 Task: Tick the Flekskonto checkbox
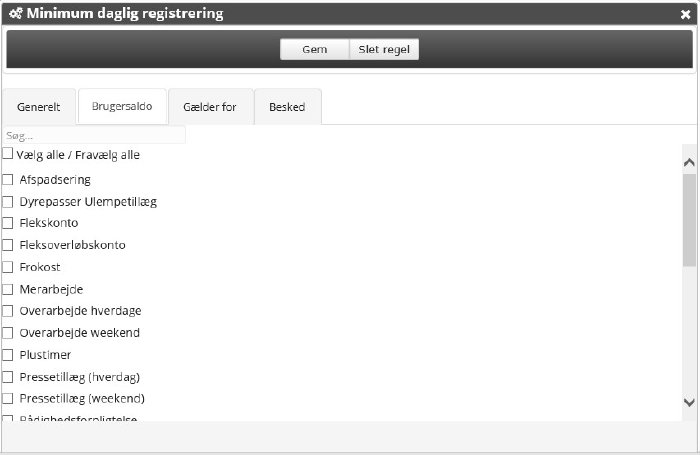8,223
